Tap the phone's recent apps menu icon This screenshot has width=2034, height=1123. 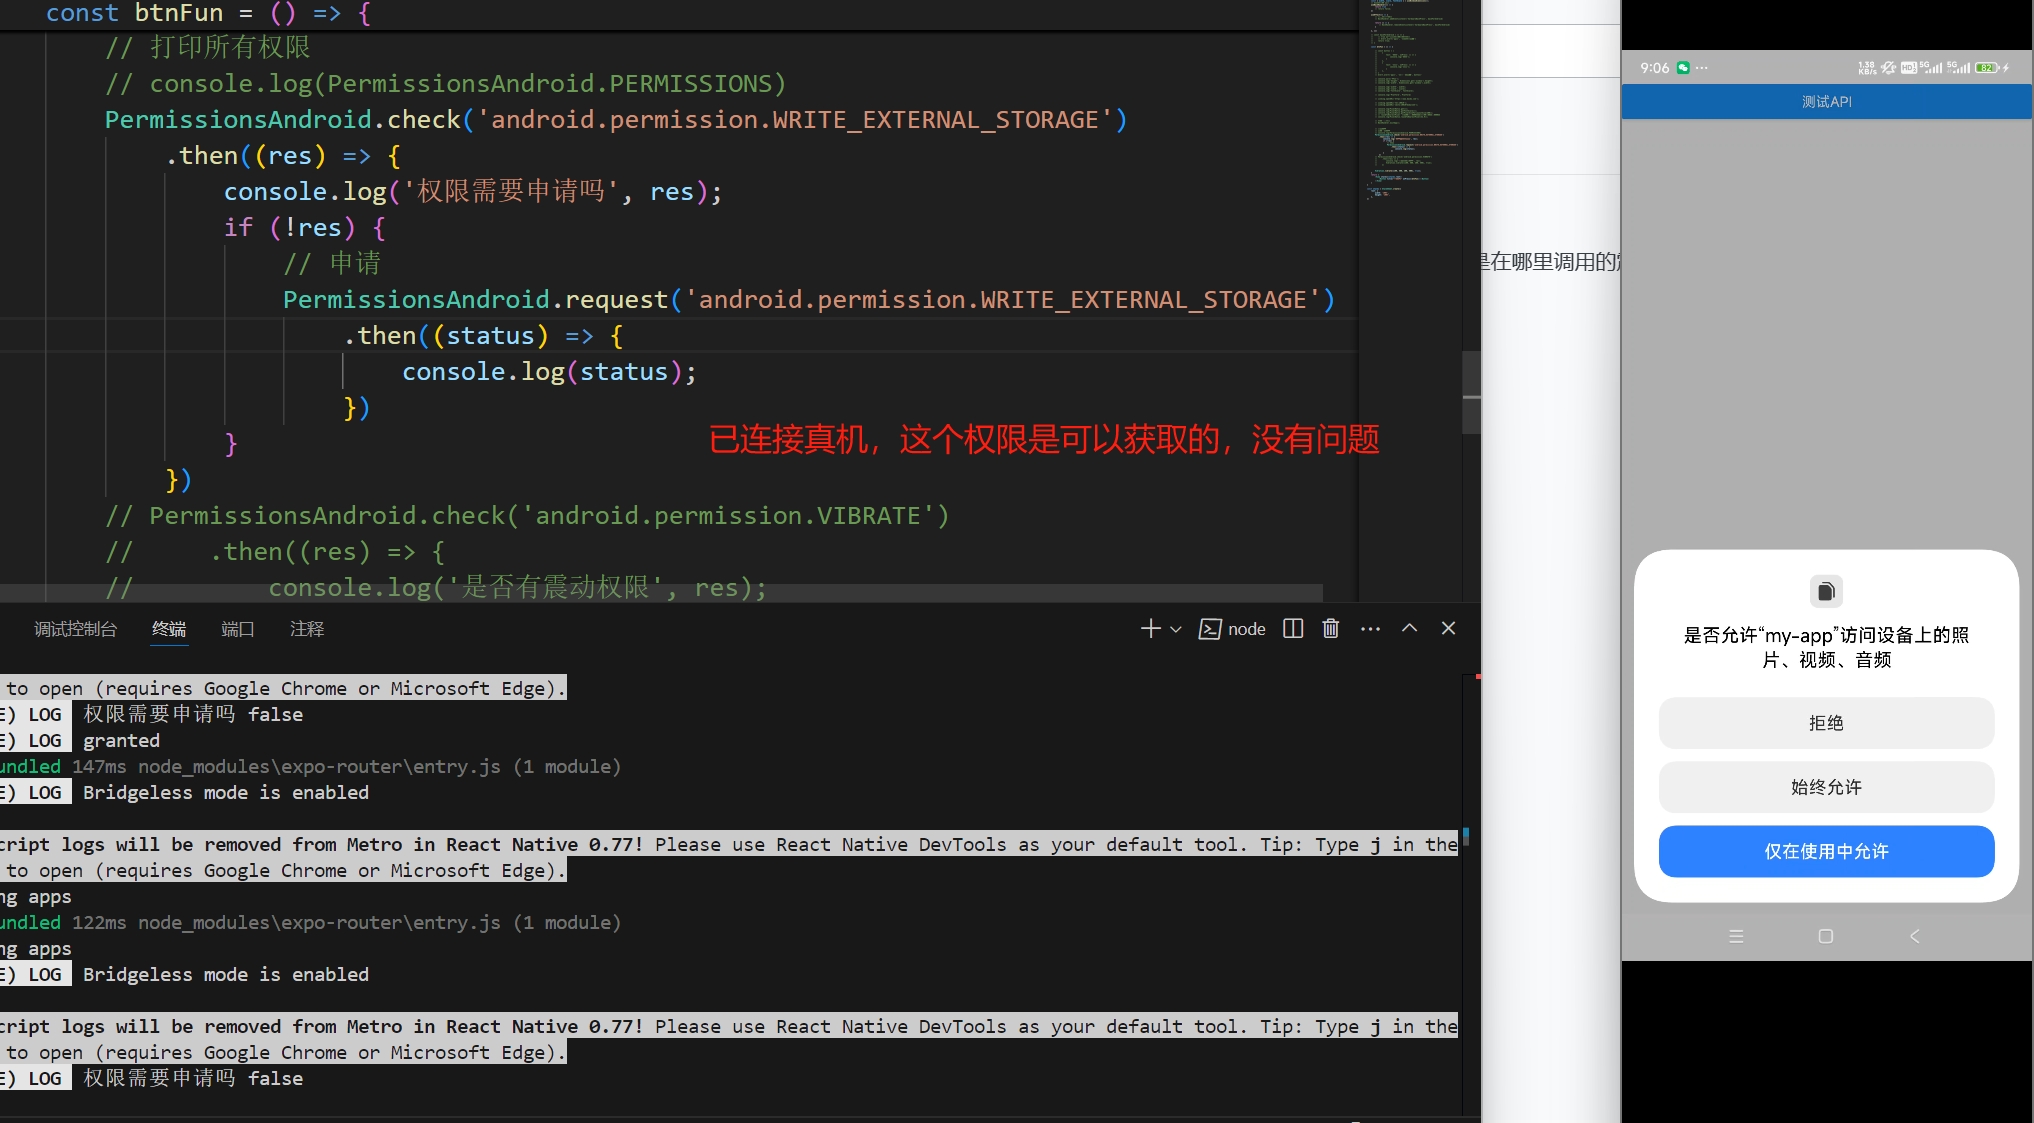tap(1736, 936)
